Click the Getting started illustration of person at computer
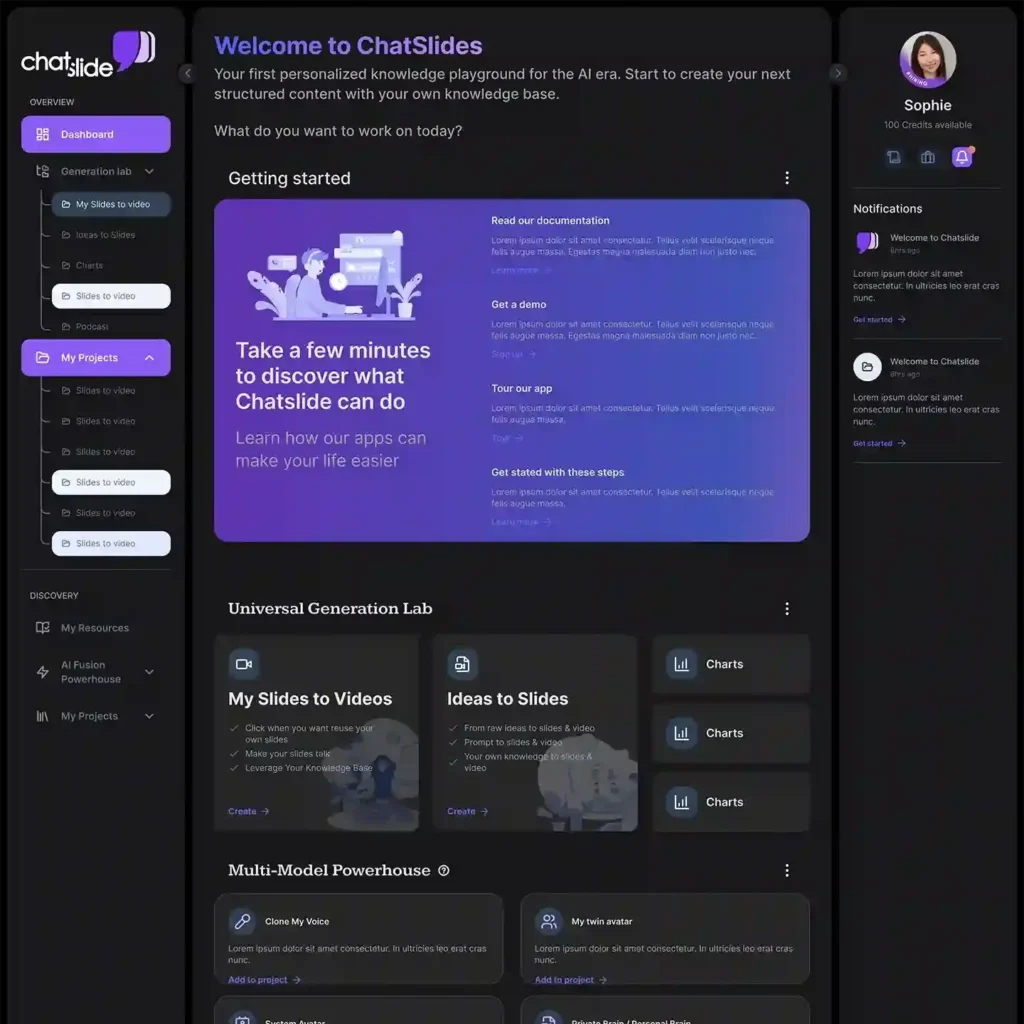 coord(334,275)
